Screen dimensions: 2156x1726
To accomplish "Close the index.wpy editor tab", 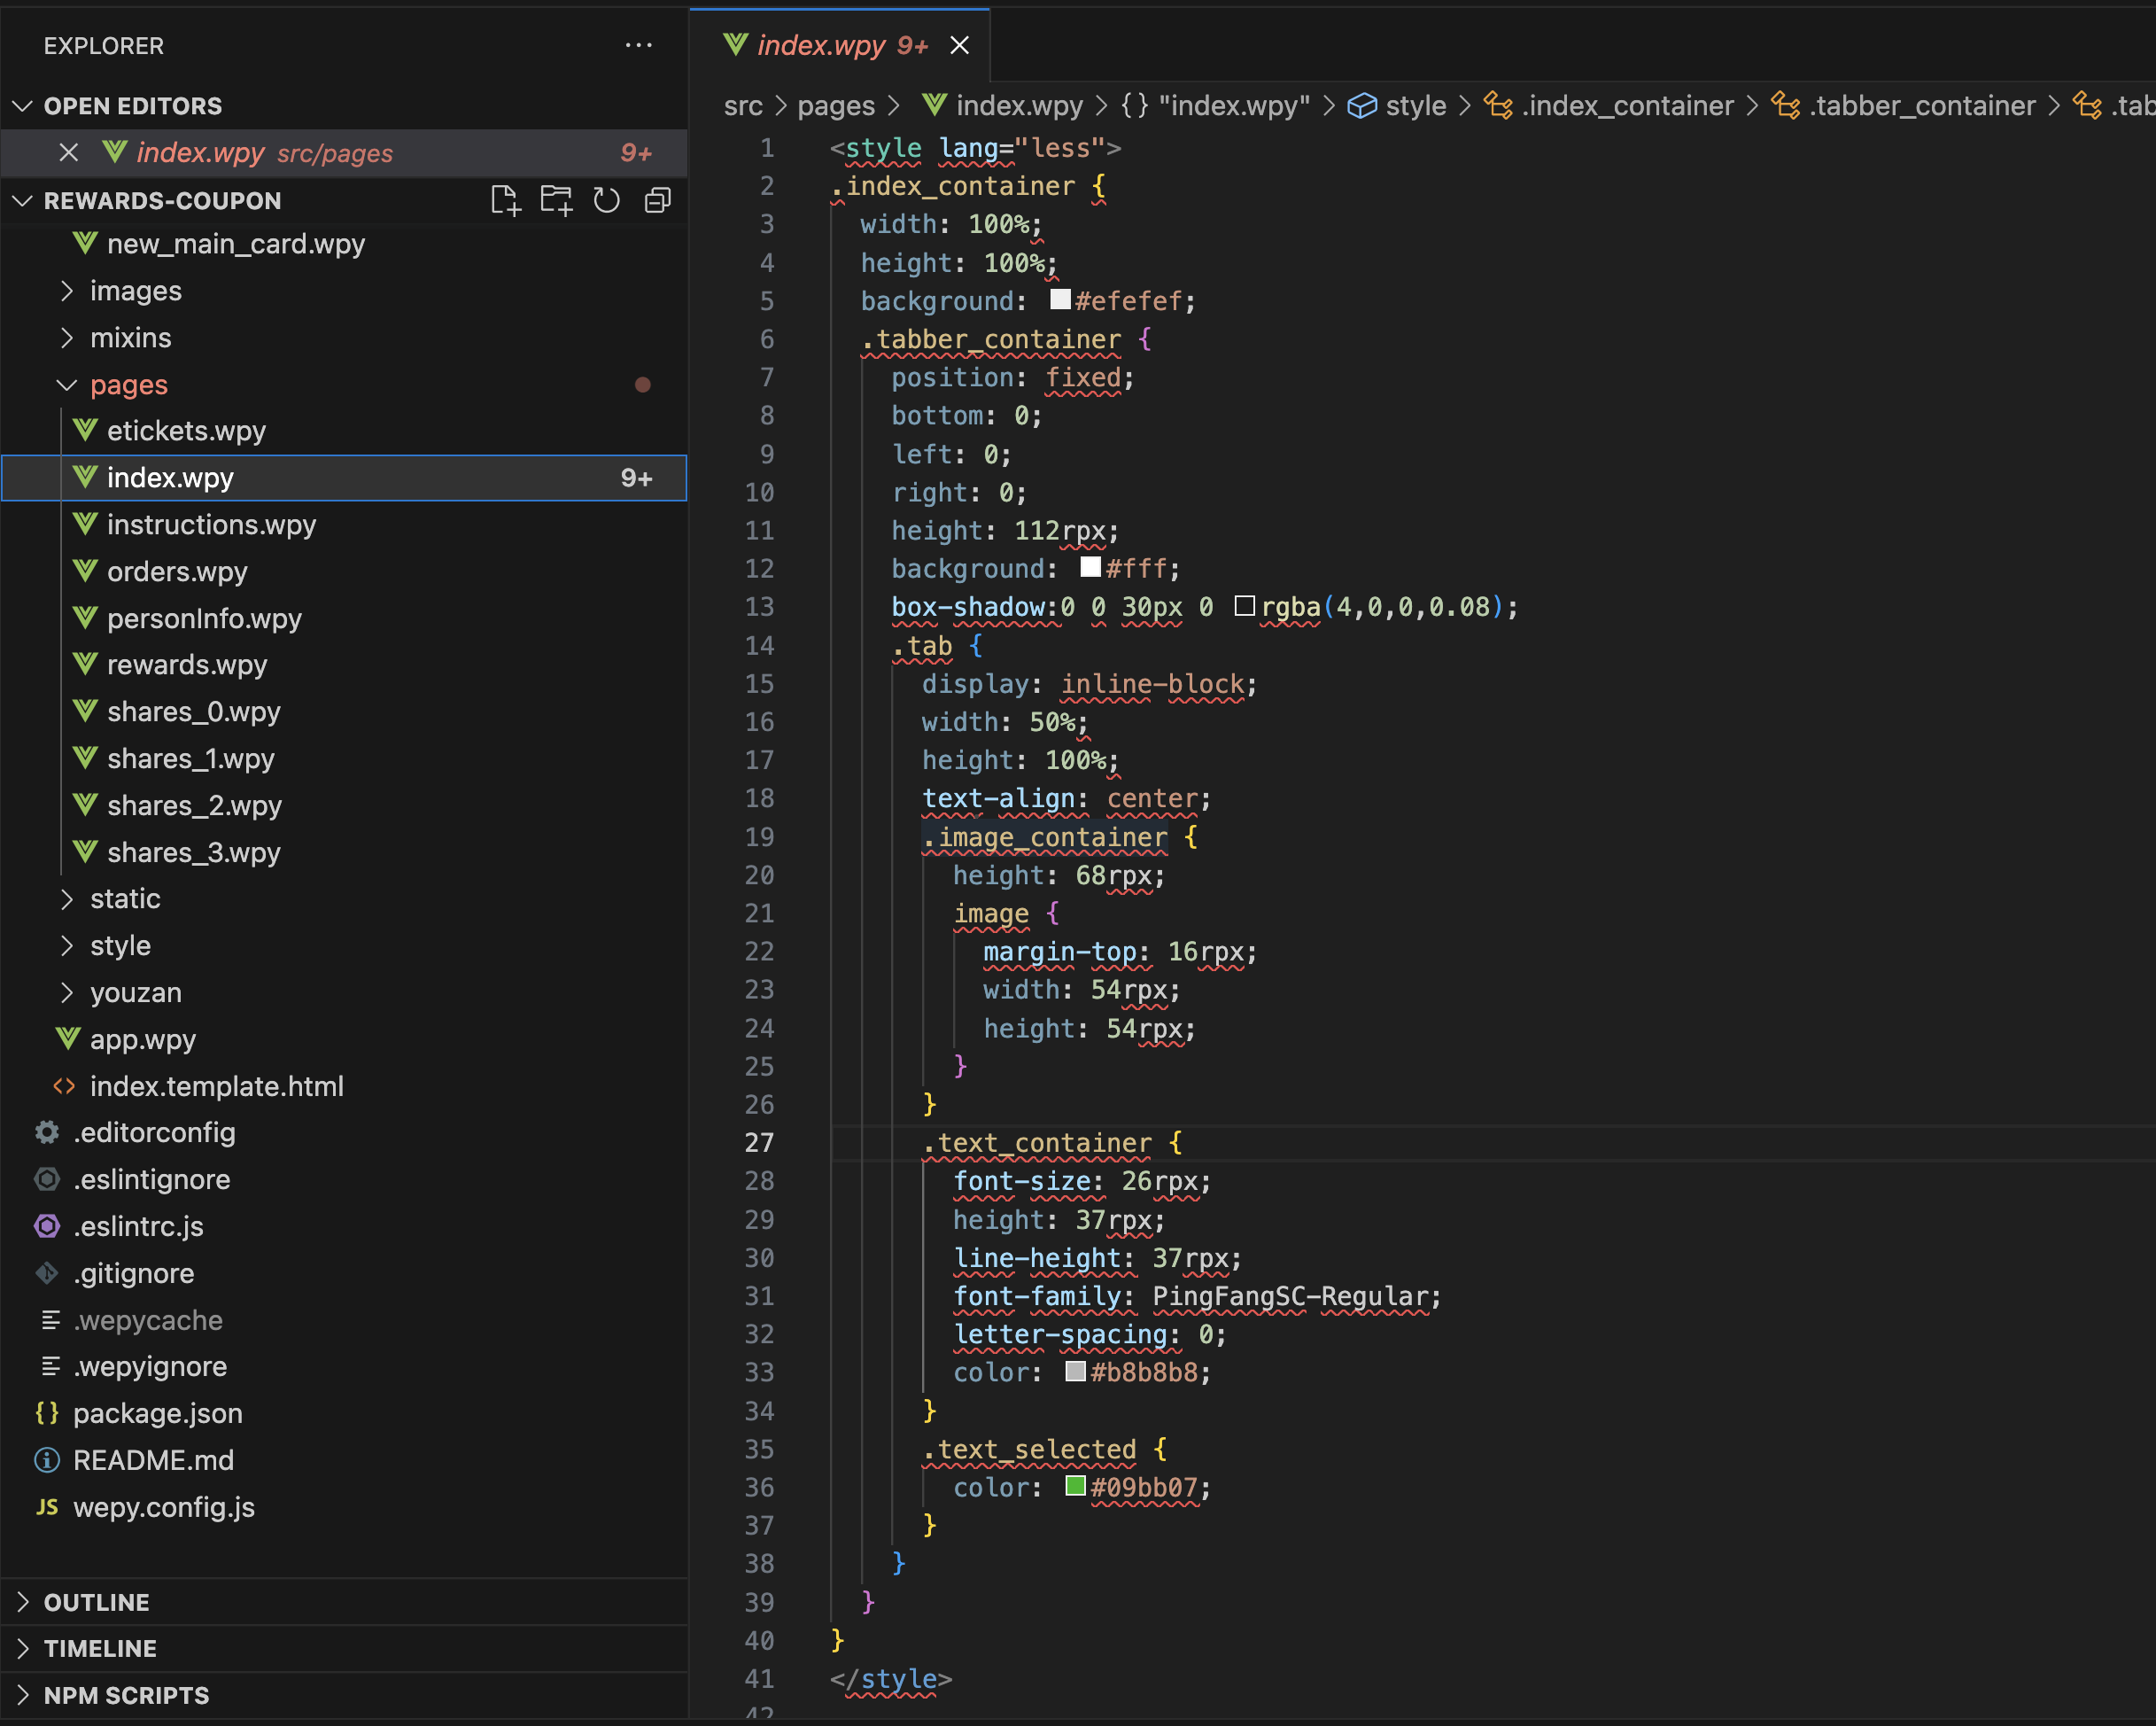I will pos(959,46).
